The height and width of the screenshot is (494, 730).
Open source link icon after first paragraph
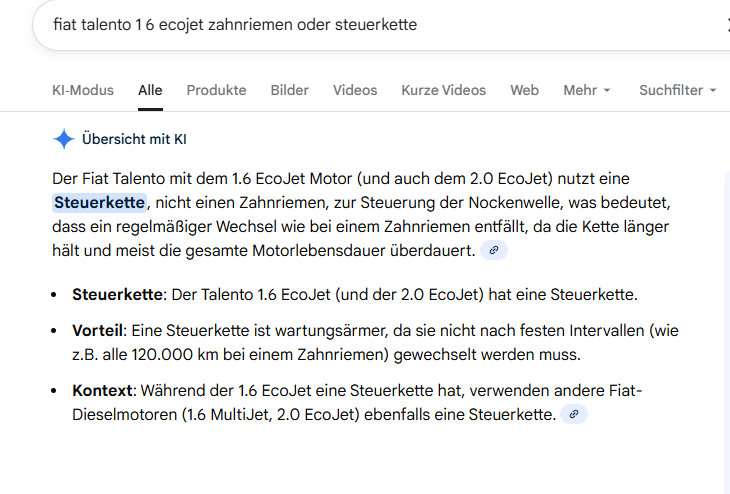[x=494, y=250]
